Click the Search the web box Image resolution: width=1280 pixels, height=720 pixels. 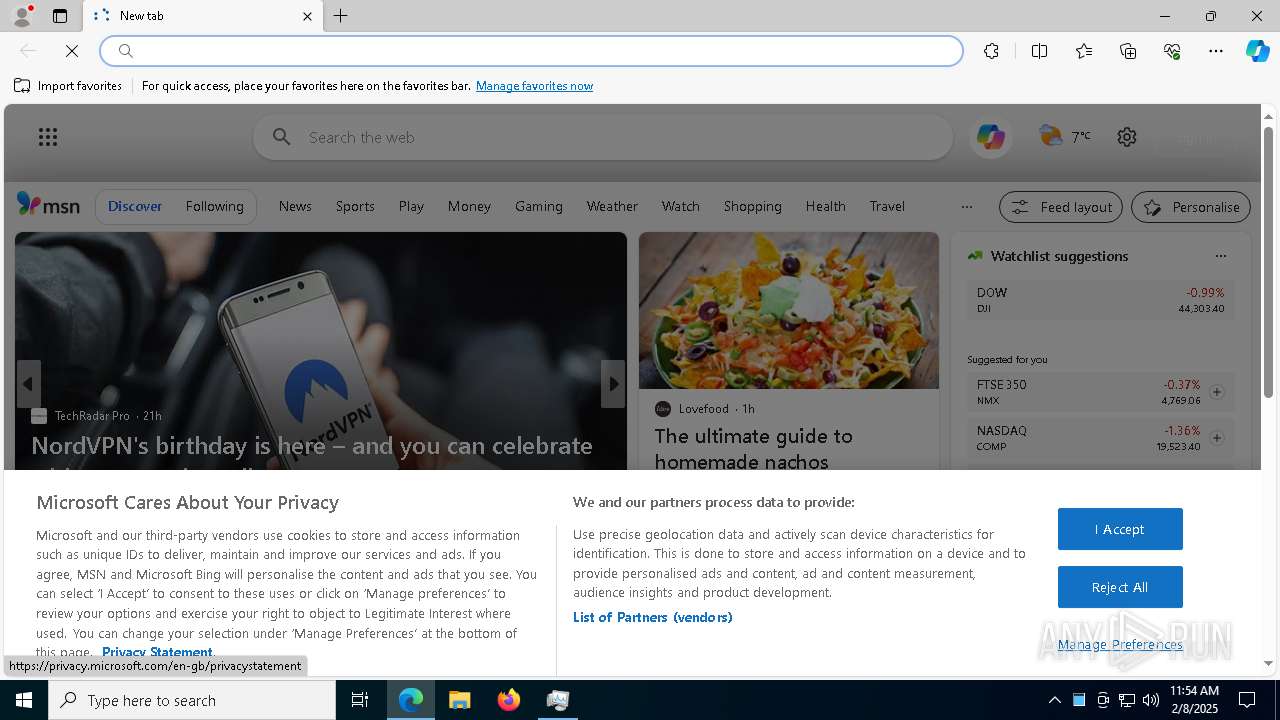[603, 137]
